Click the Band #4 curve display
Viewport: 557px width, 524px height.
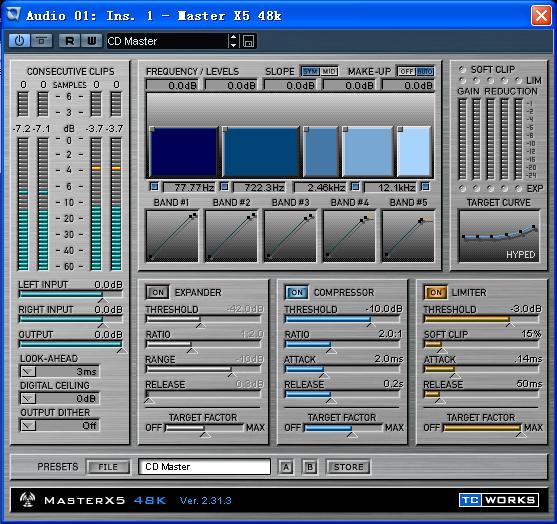pos(349,236)
